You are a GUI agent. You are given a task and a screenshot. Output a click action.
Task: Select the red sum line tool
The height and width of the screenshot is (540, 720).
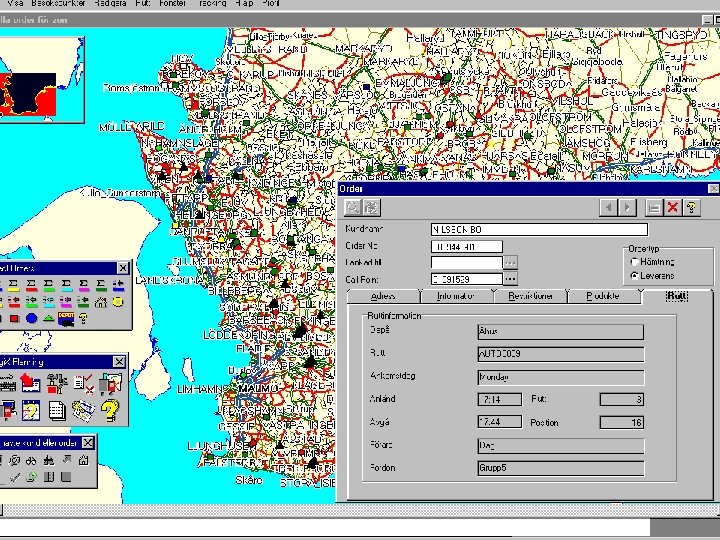(31, 286)
